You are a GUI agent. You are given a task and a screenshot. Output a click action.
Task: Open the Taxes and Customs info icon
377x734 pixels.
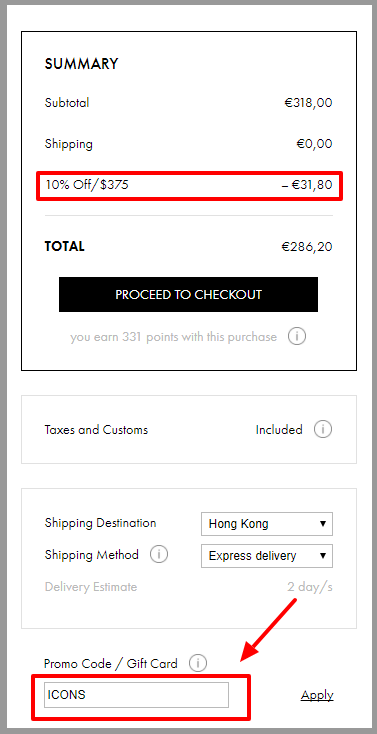tap(323, 429)
